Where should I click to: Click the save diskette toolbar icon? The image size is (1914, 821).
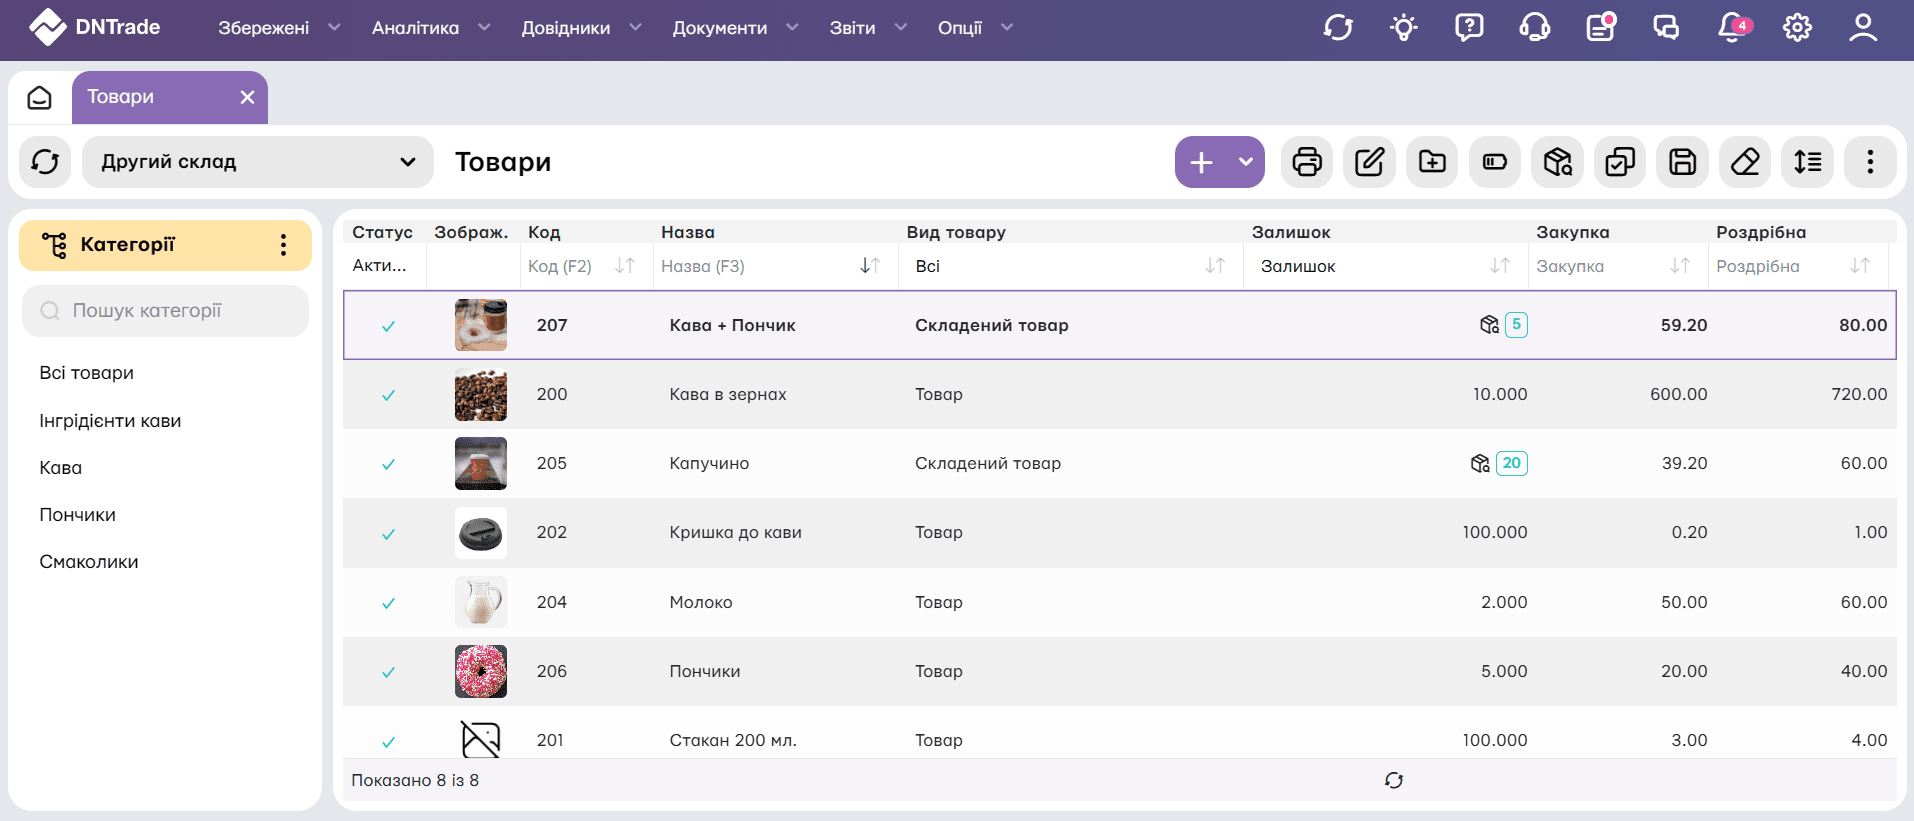1682,162
